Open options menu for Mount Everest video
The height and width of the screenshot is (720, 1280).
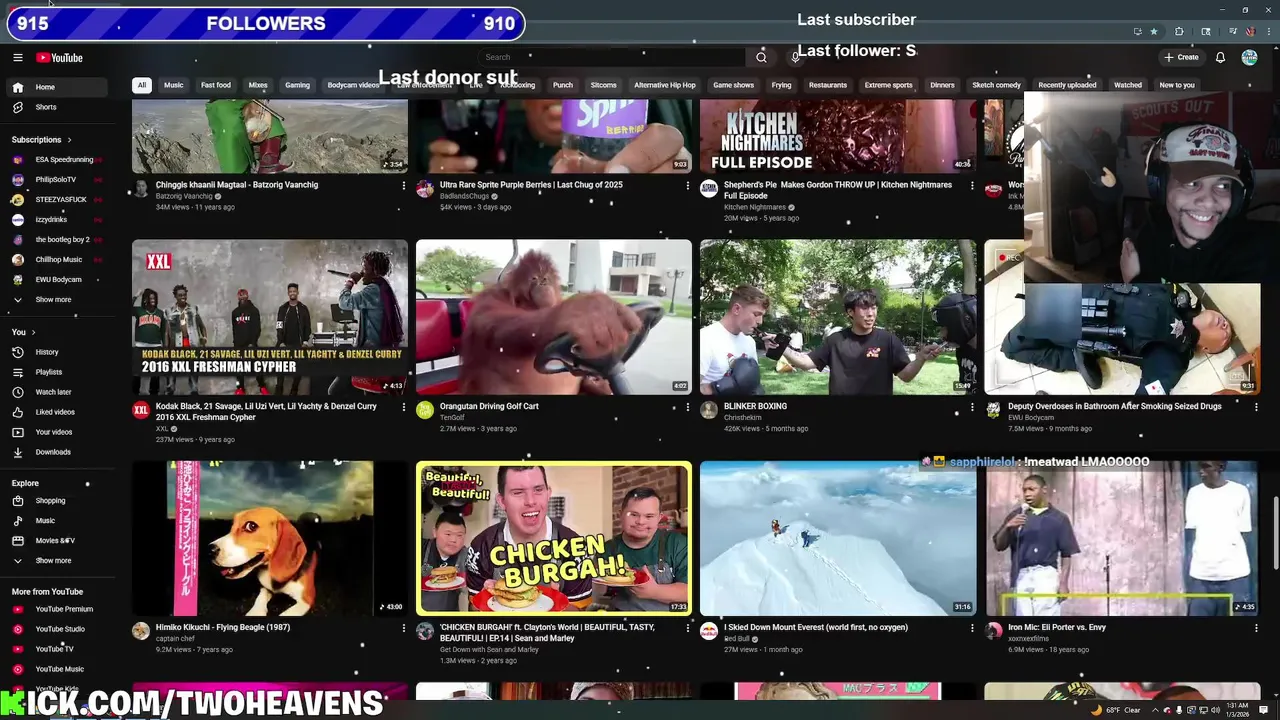(971, 628)
